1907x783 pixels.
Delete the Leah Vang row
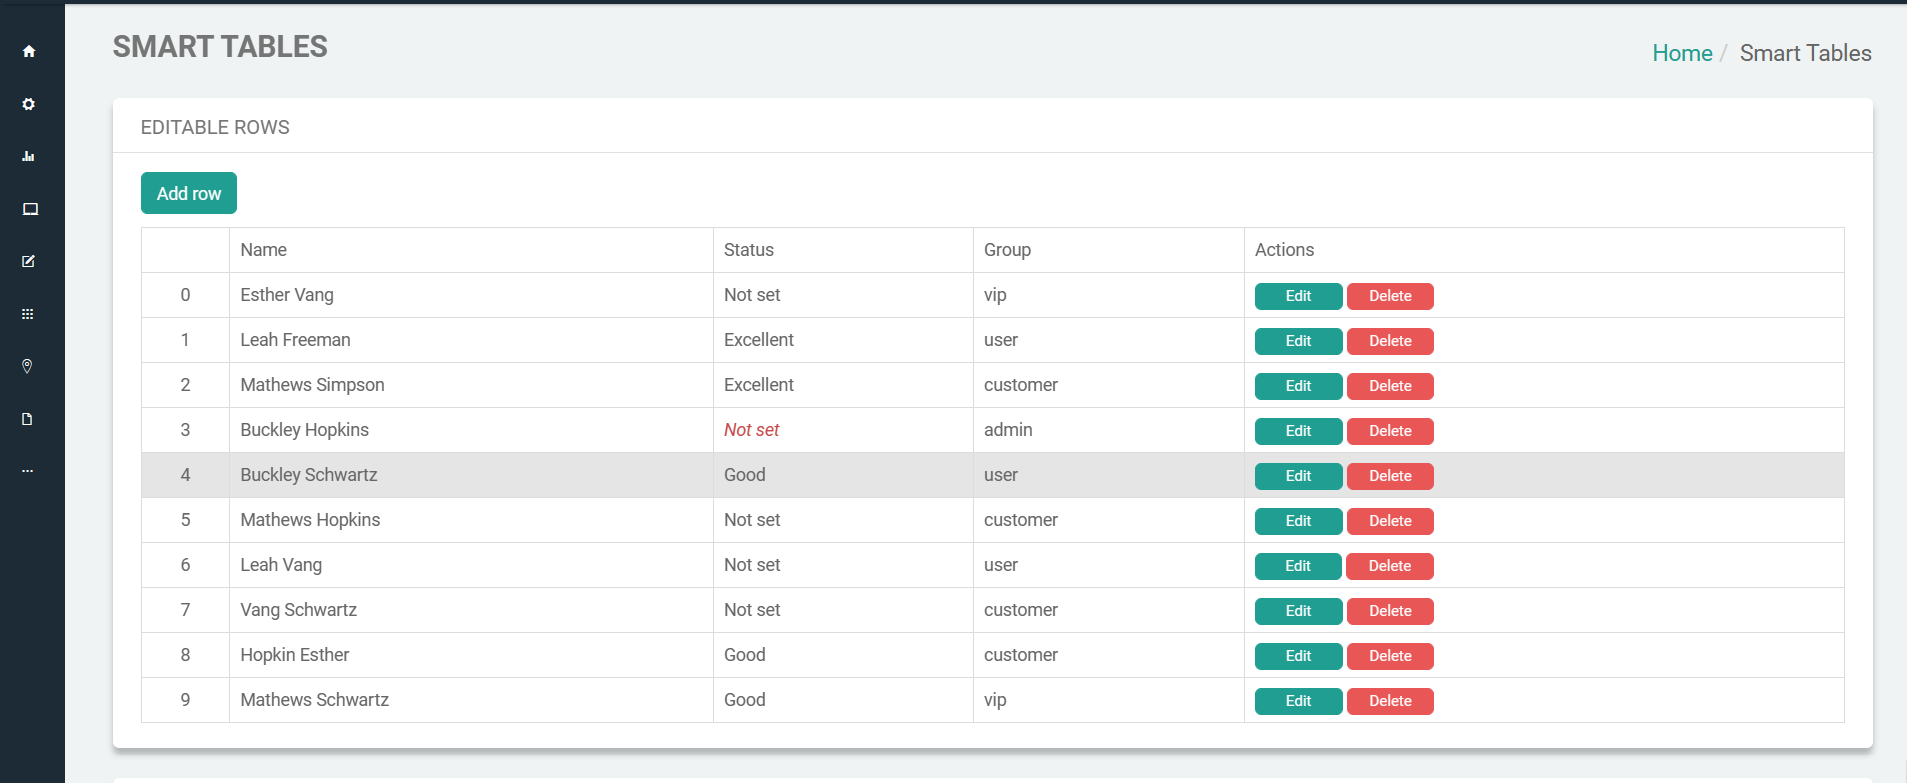click(1390, 566)
